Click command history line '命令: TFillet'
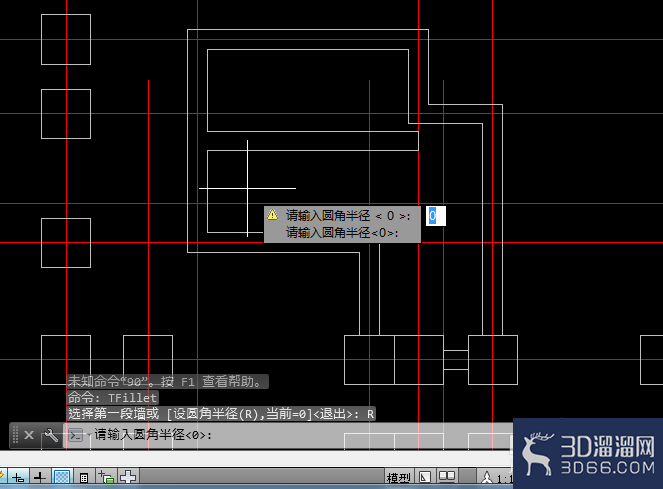 (x=112, y=398)
